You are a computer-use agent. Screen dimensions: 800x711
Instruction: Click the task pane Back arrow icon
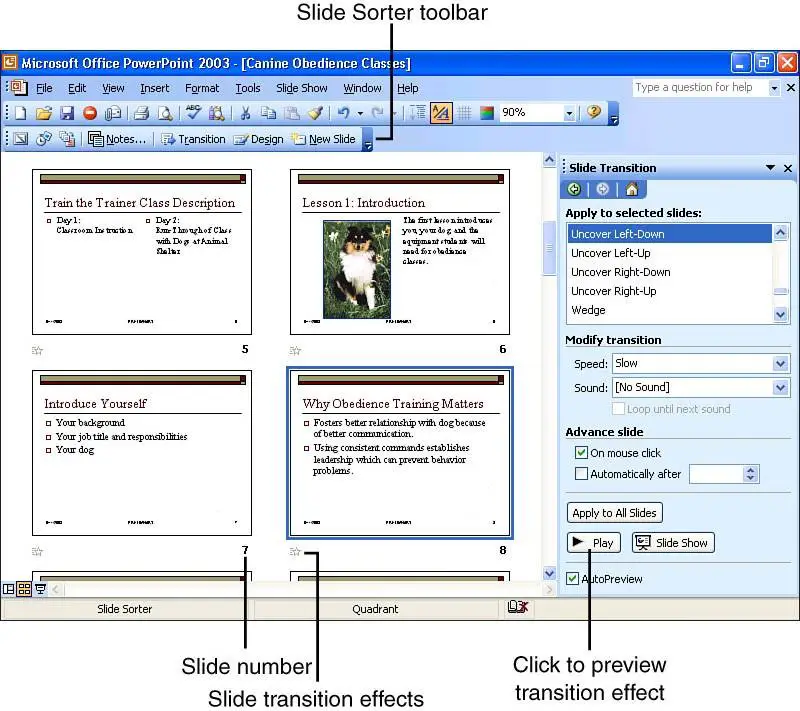tap(574, 190)
